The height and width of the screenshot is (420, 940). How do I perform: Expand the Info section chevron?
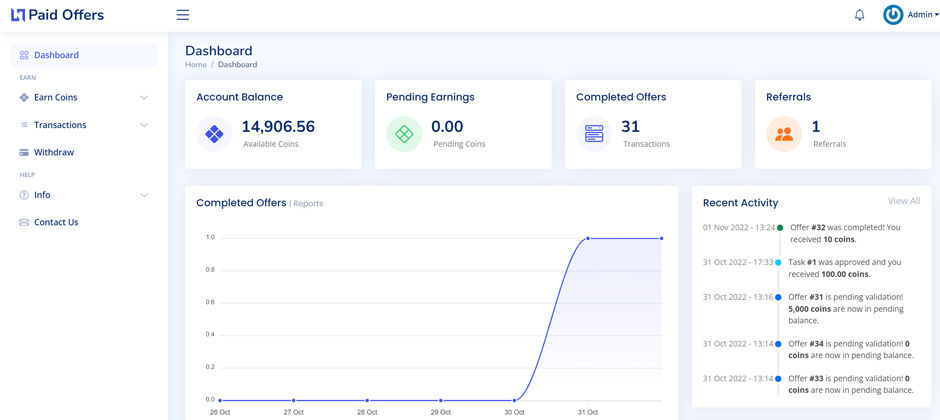144,195
